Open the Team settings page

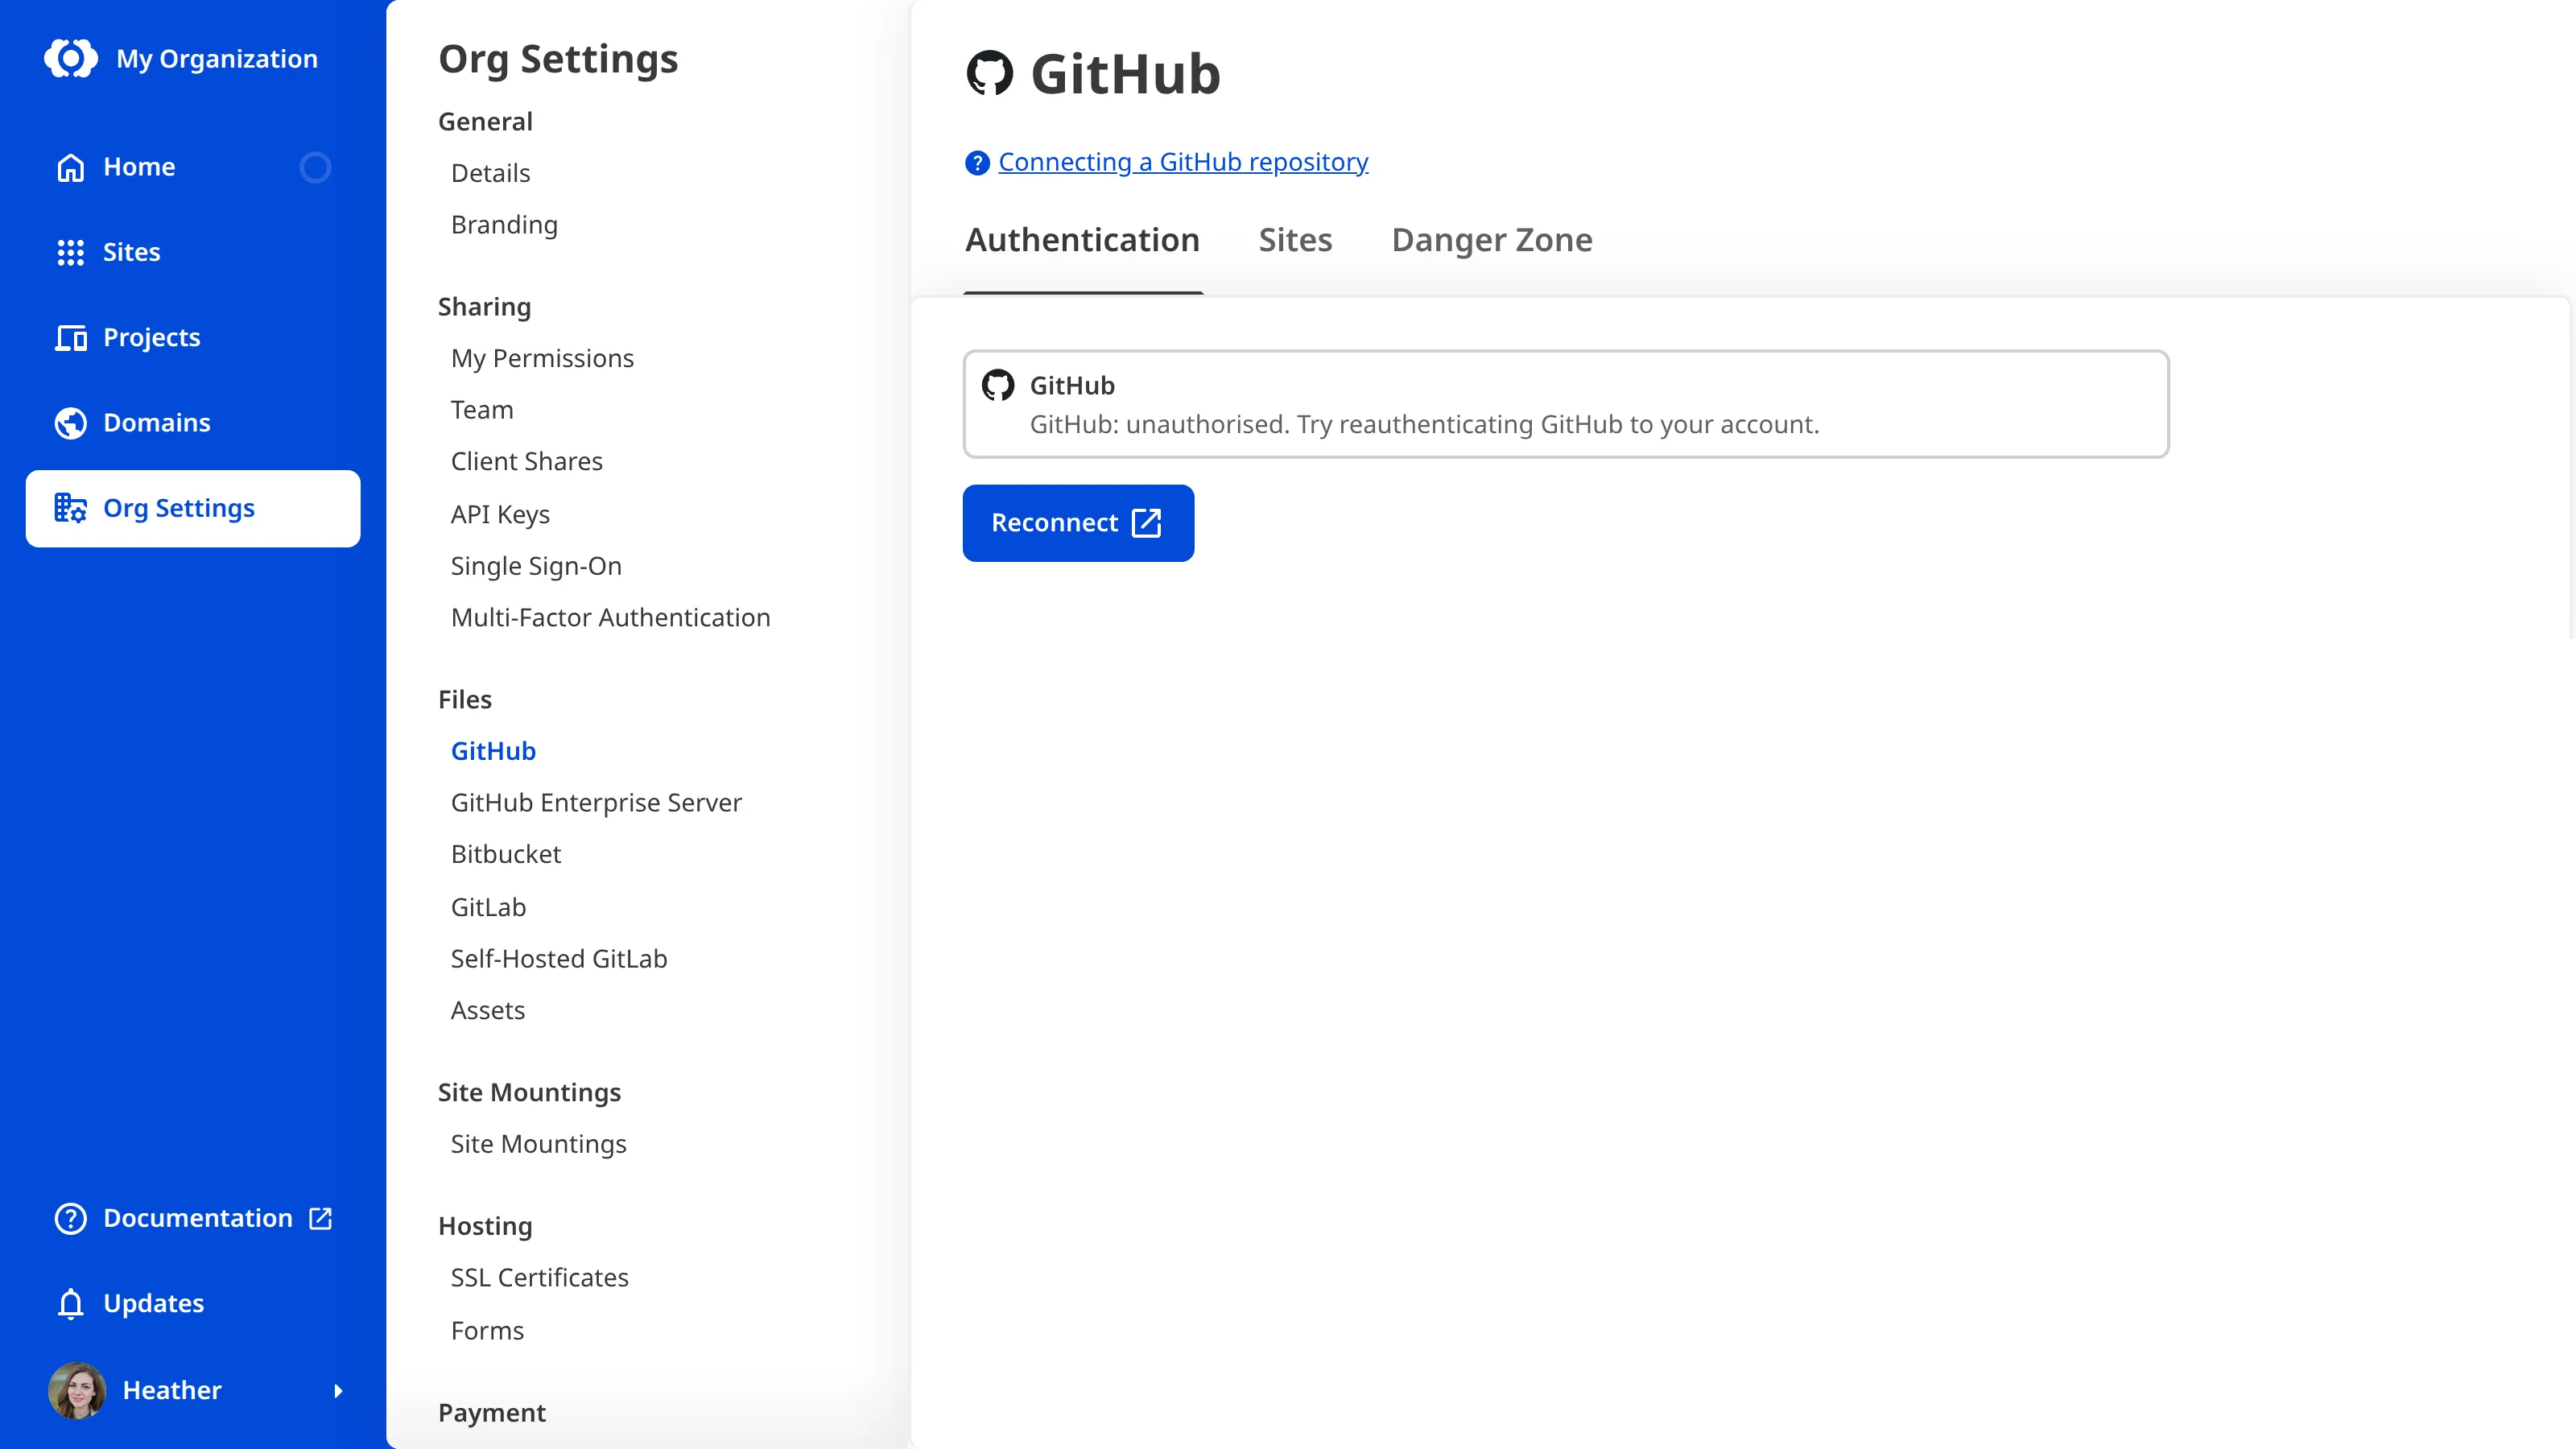click(x=482, y=410)
